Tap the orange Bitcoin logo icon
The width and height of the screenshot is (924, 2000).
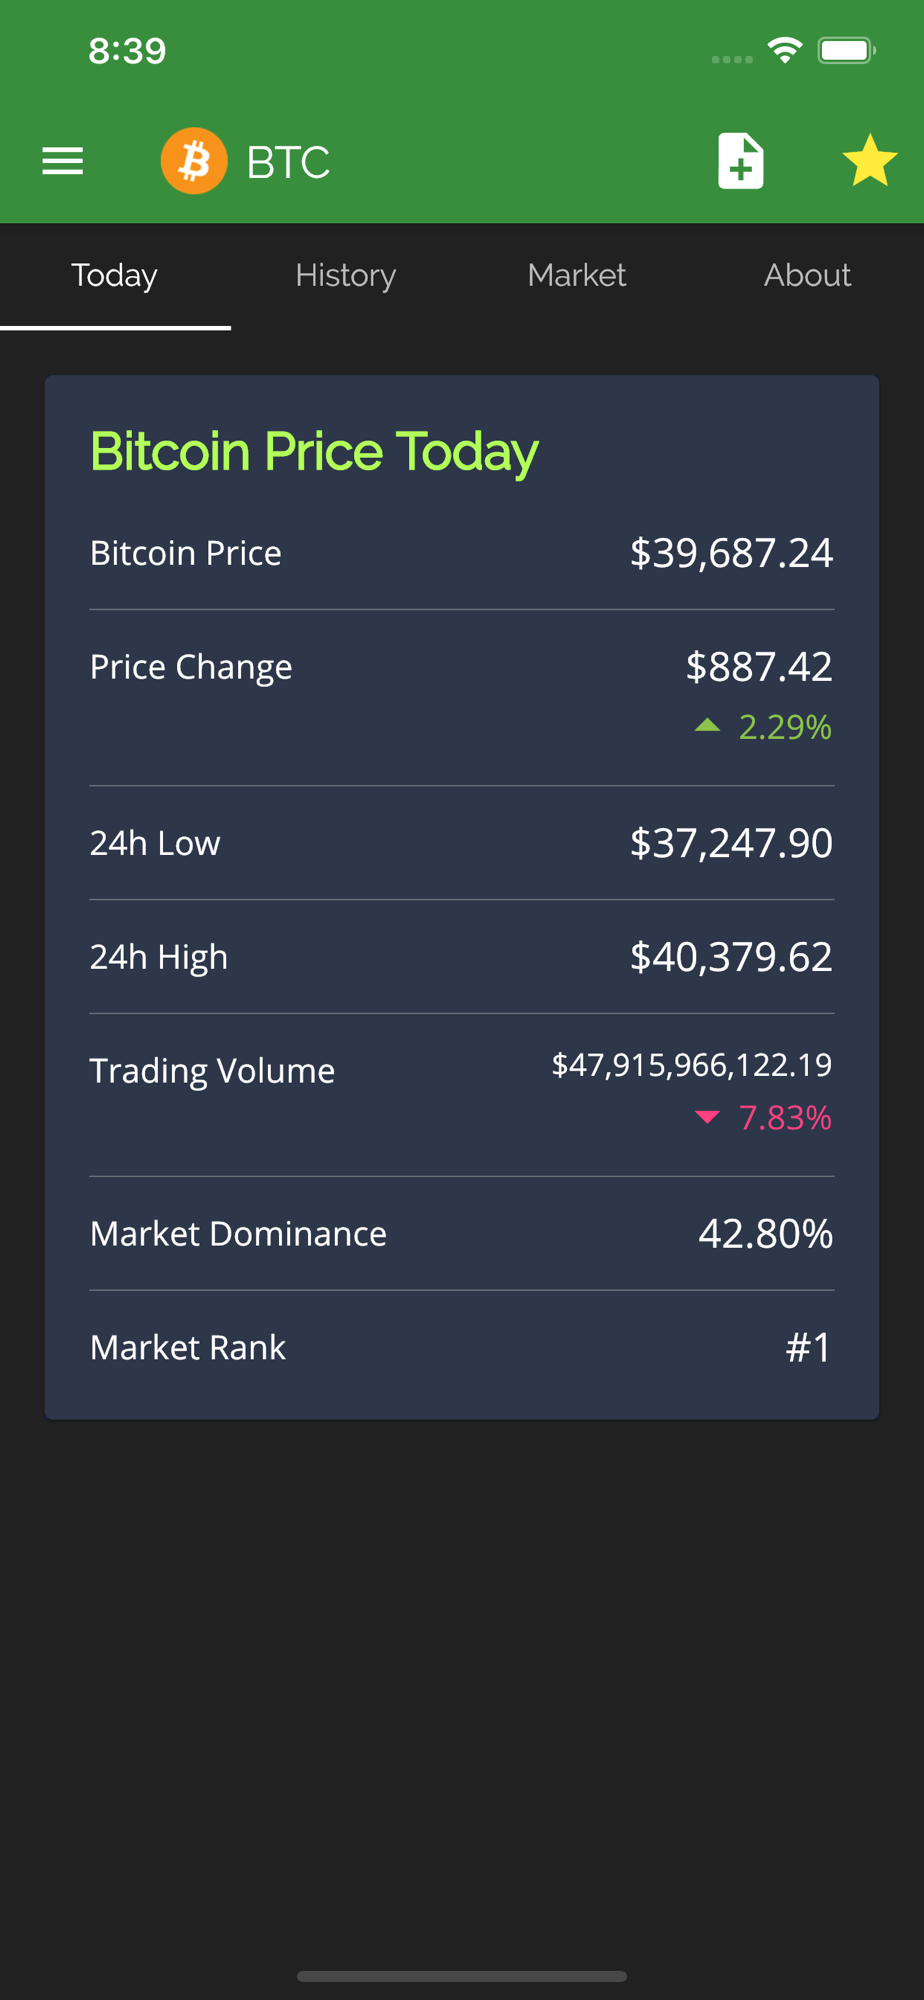(194, 161)
